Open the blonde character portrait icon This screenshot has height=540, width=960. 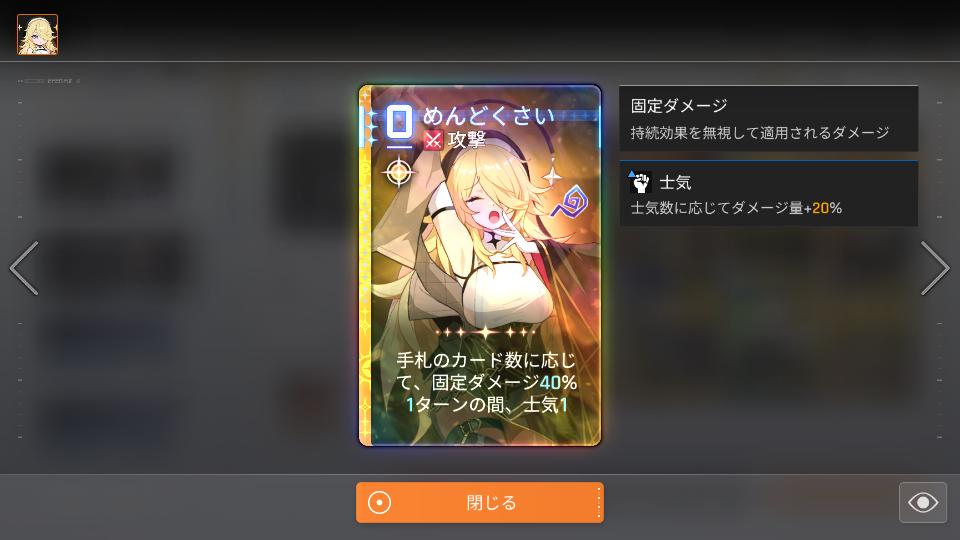(x=37, y=35)
